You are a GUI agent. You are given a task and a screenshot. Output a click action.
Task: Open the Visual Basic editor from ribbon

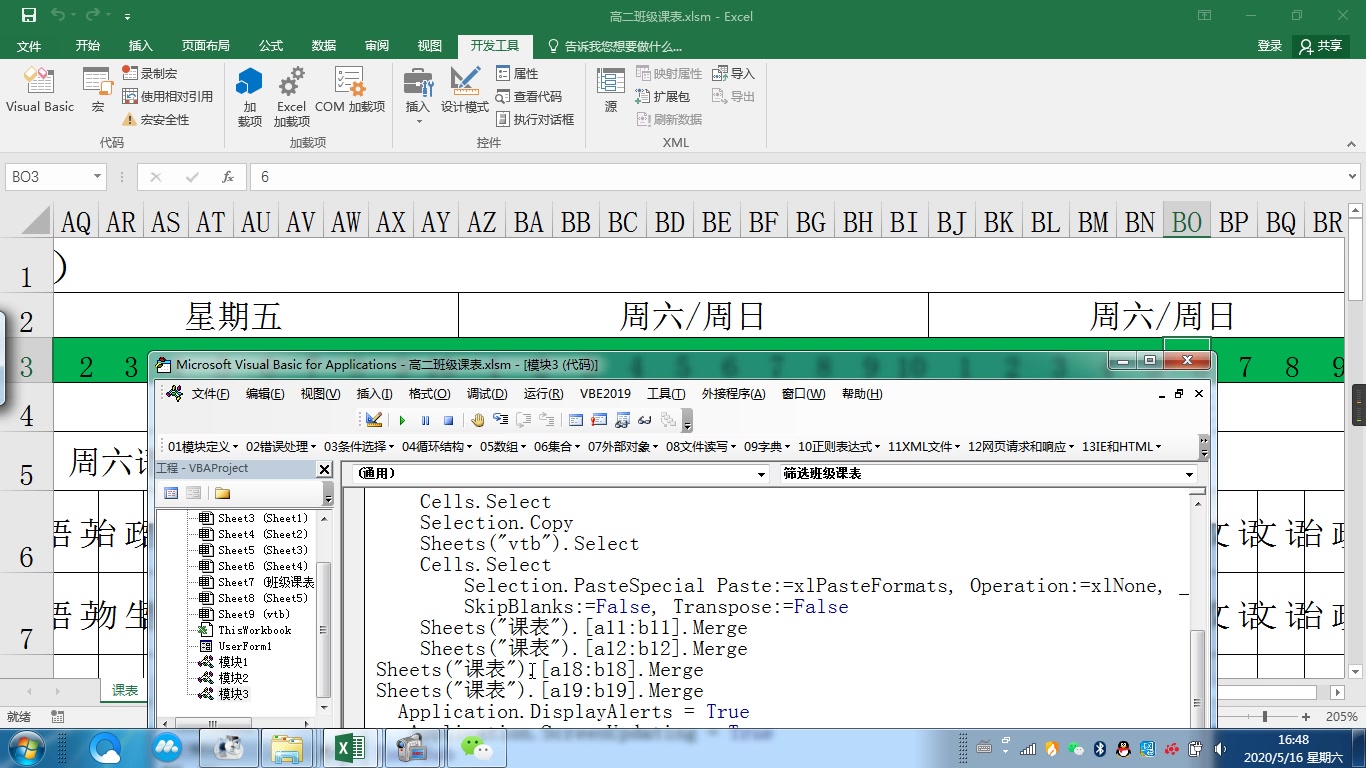point(40,90)
